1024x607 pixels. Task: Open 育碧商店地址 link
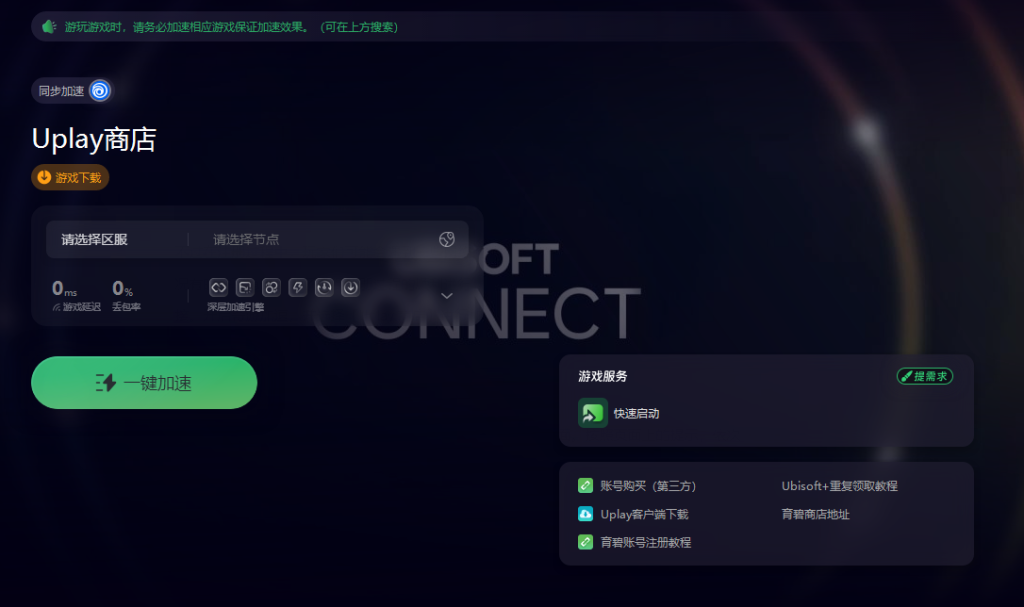coord(816,514)
